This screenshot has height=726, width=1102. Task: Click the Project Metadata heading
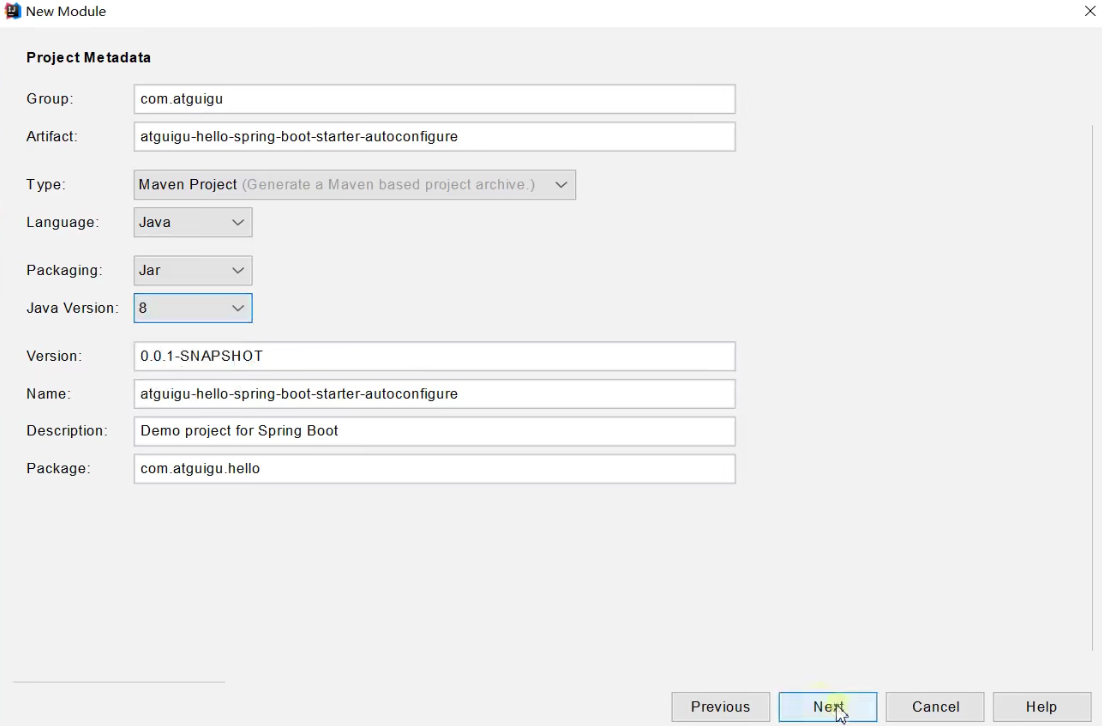click(x=89, y=58)
